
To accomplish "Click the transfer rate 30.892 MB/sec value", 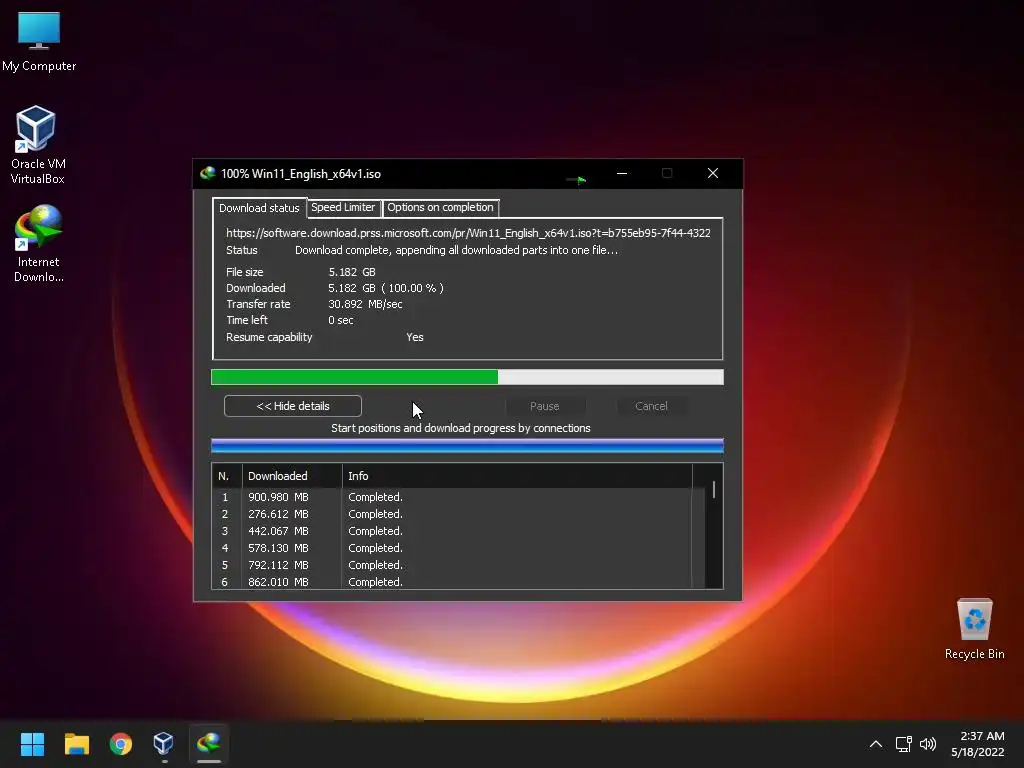I will click(365, 304).
